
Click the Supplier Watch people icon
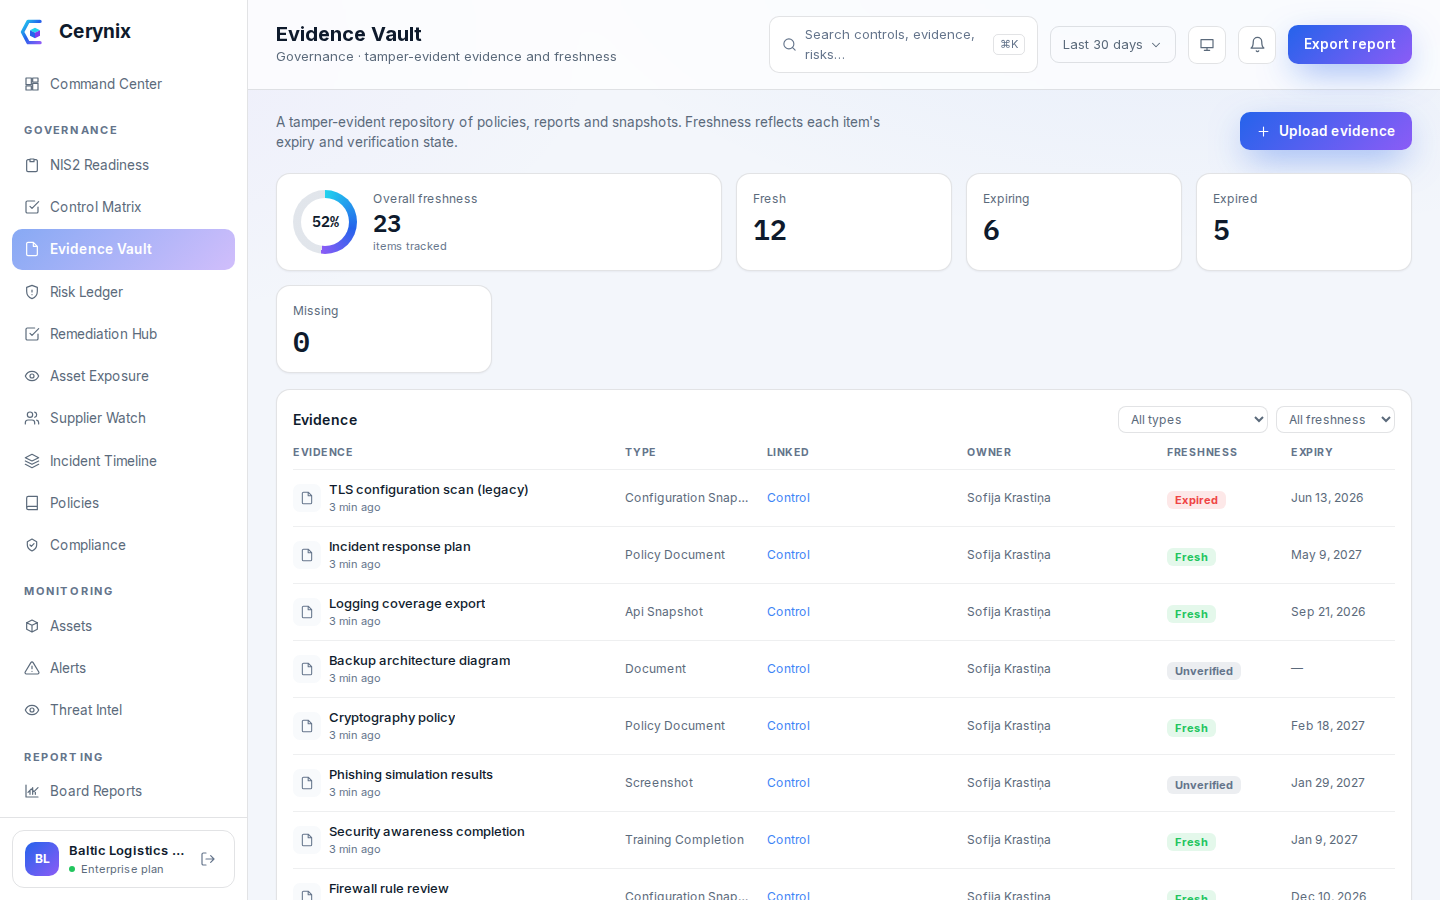pyautogui.click(x=32, y=418)
